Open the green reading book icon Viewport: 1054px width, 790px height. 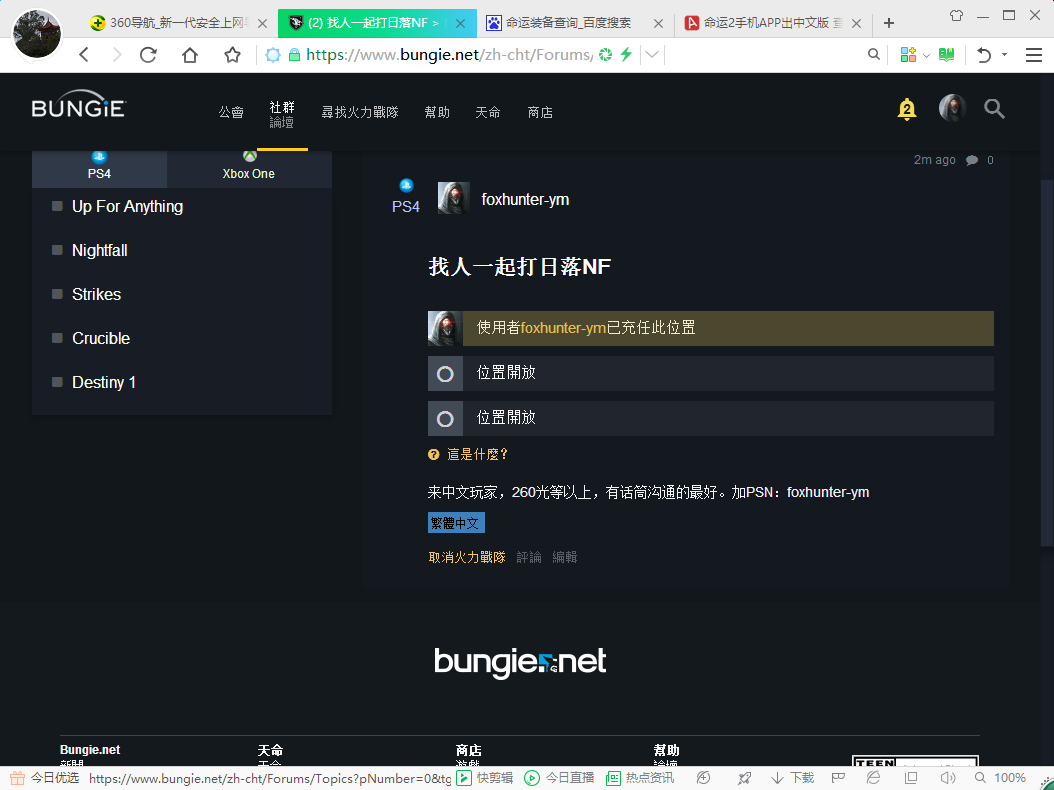coord(946,54)
